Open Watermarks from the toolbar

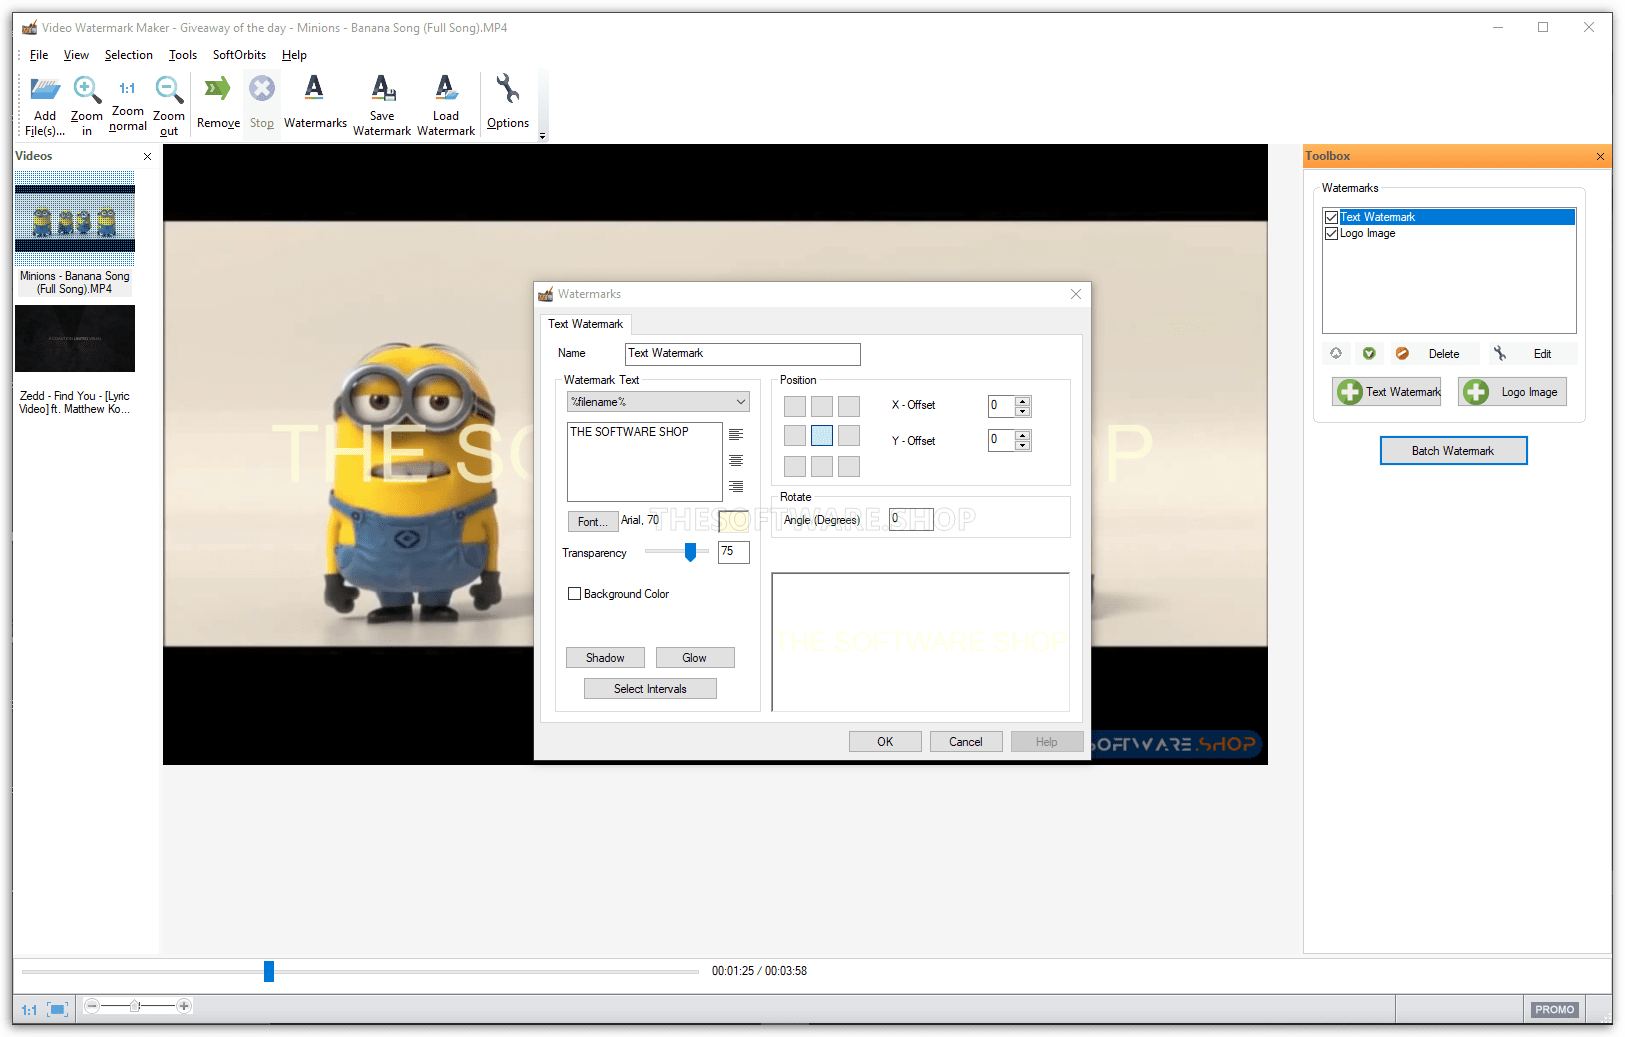click(x=314, y=90)
